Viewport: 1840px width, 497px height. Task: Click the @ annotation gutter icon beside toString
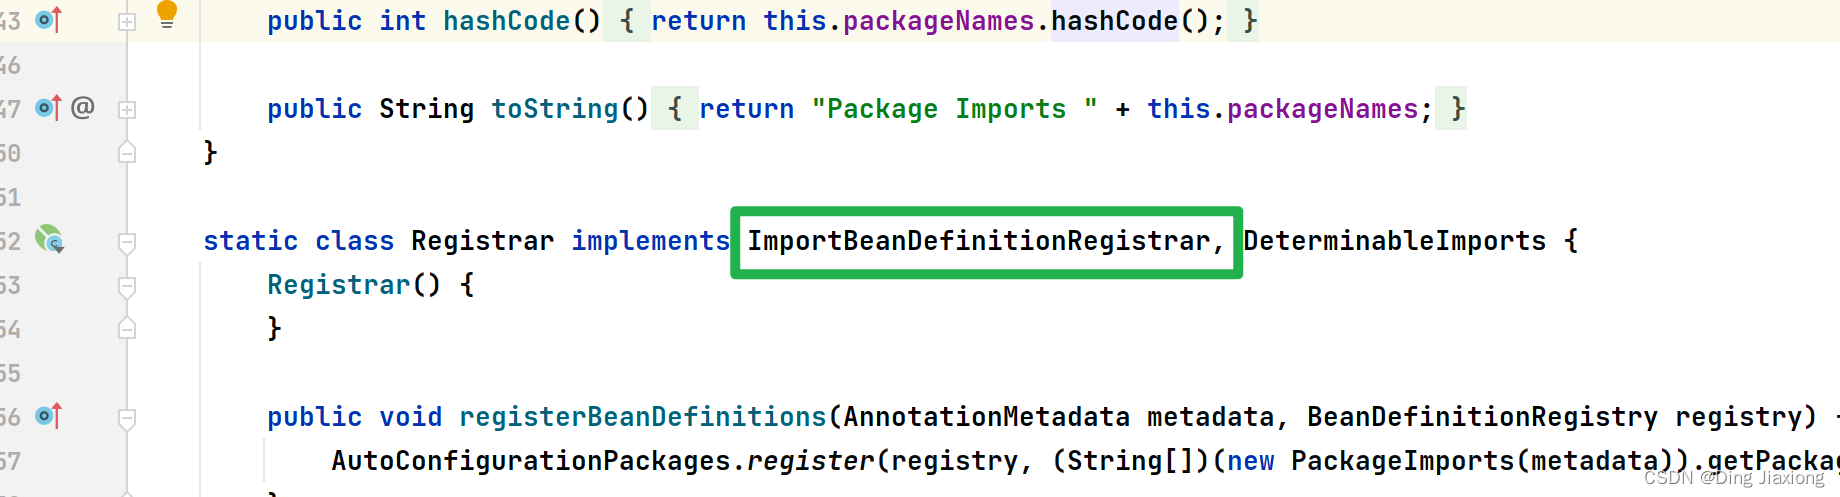pos(83,107)
